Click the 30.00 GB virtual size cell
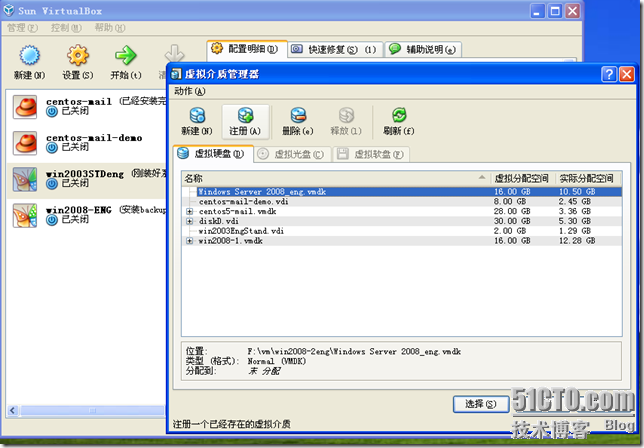 512,221
